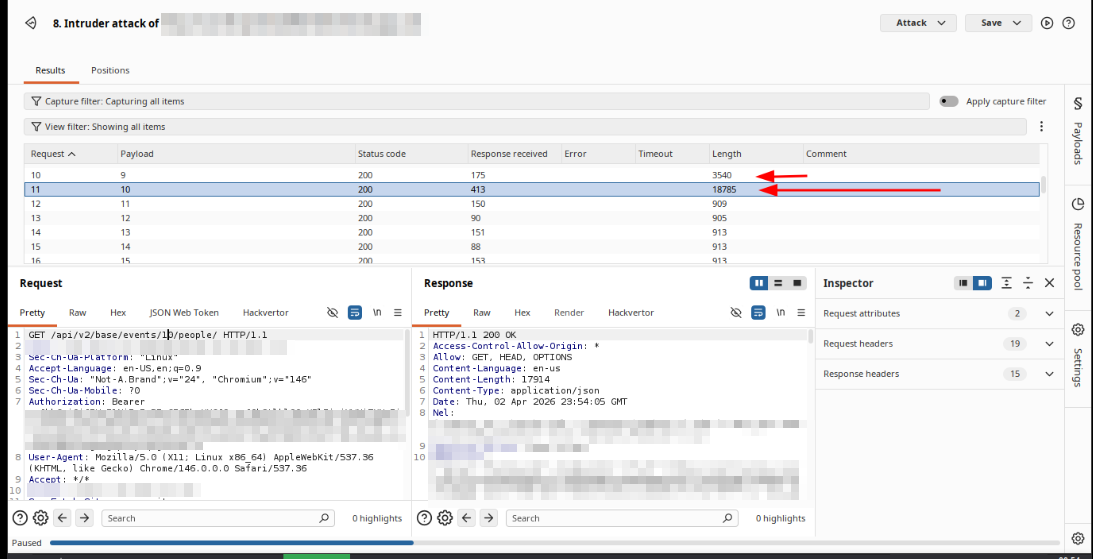This screenshot has height=559, width=1093.
Task: Open the Attack dropdown button
Action: tap(917, 23)
